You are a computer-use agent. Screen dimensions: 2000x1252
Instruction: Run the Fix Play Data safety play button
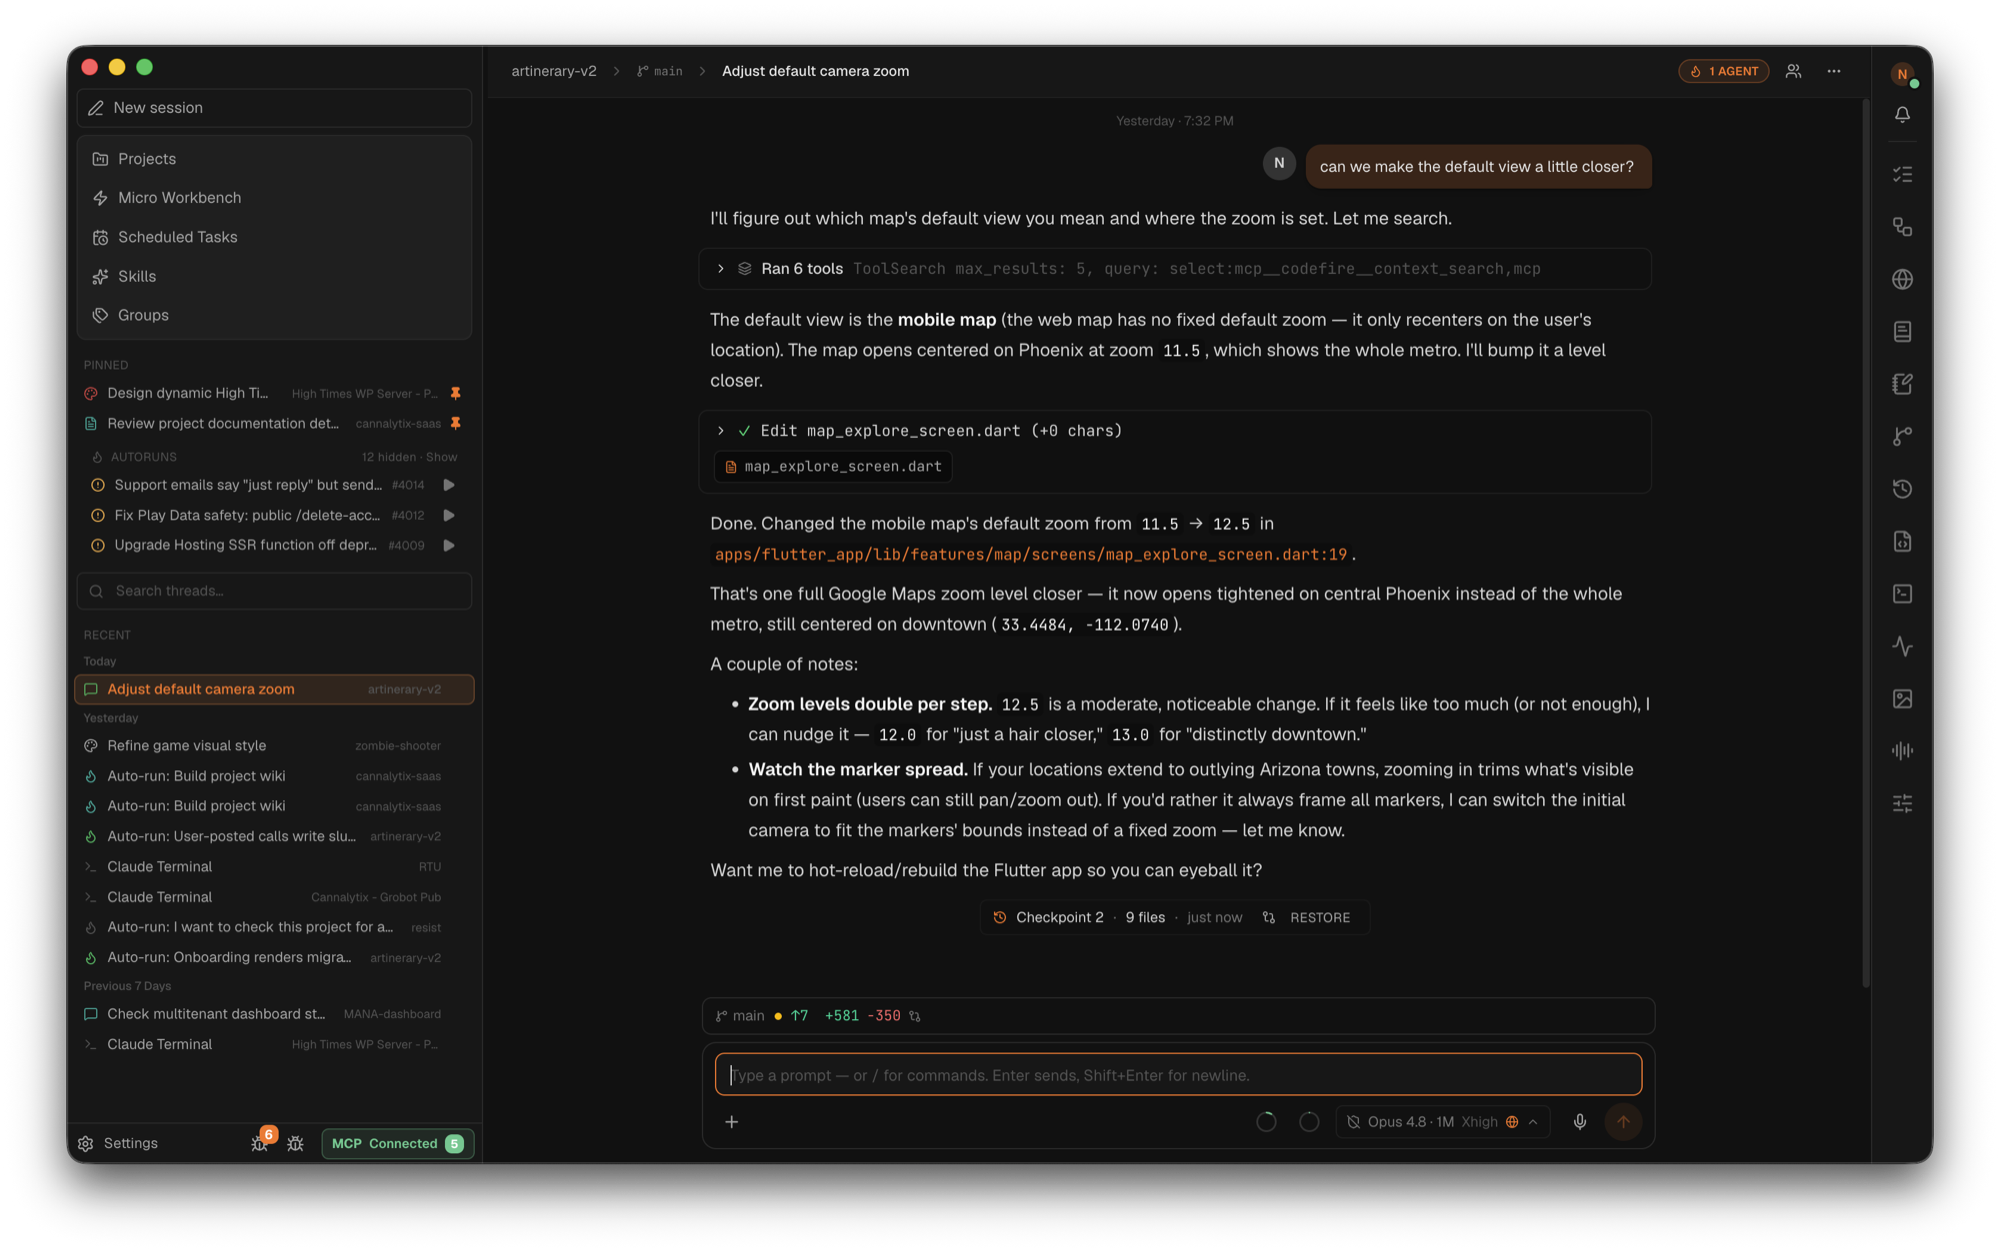pos(449,515)
